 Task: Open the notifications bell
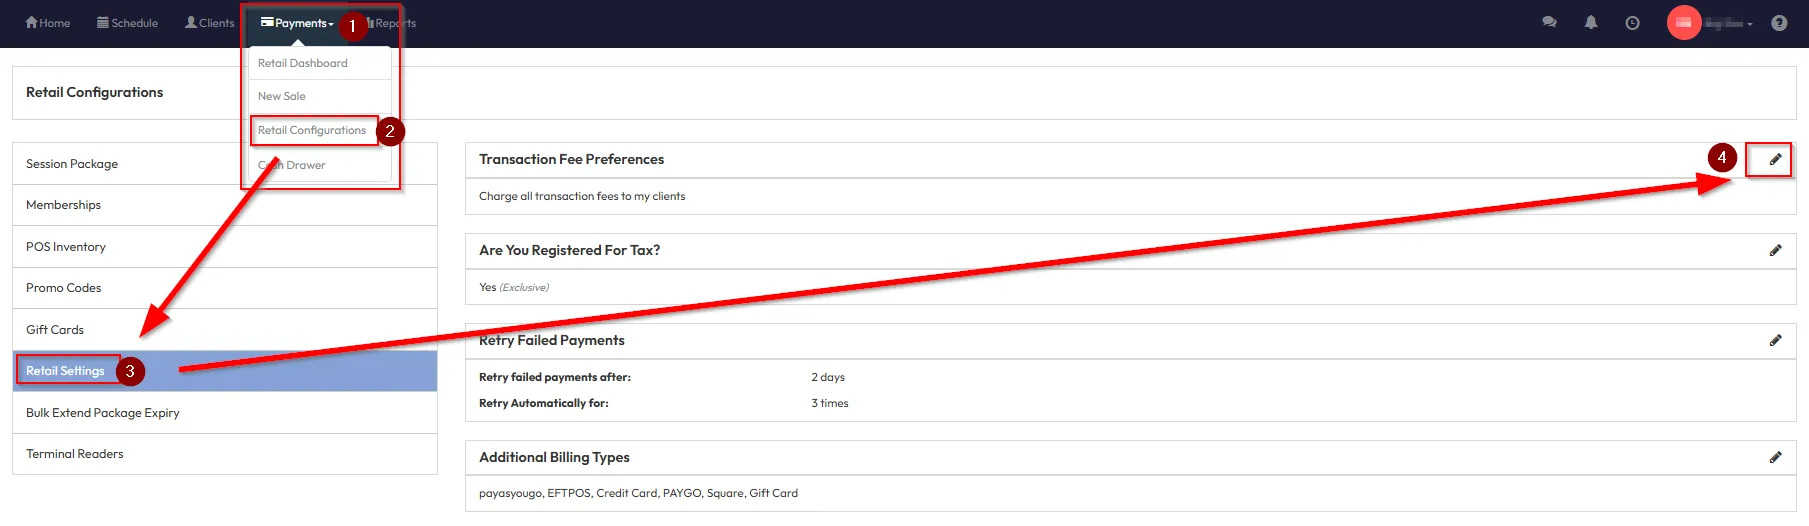1590,22
